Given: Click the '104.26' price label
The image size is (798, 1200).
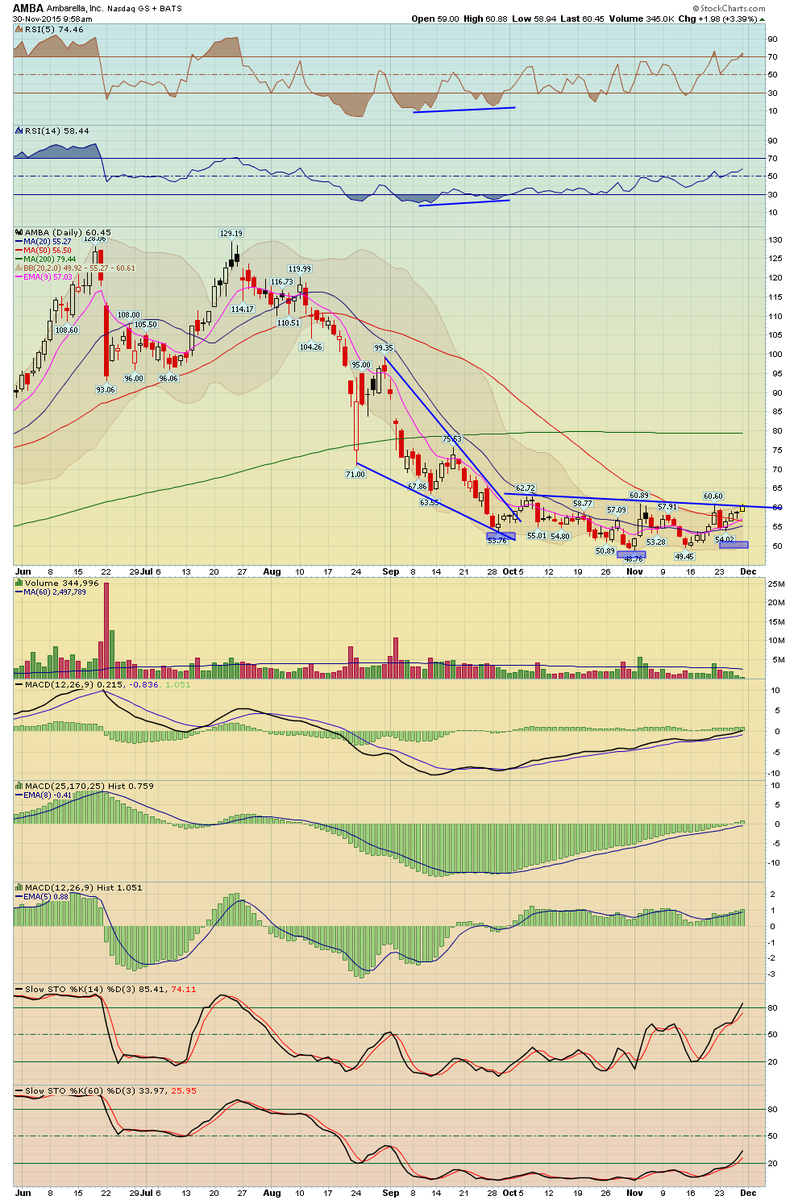Looking at the screenshot, I should 310,347.
